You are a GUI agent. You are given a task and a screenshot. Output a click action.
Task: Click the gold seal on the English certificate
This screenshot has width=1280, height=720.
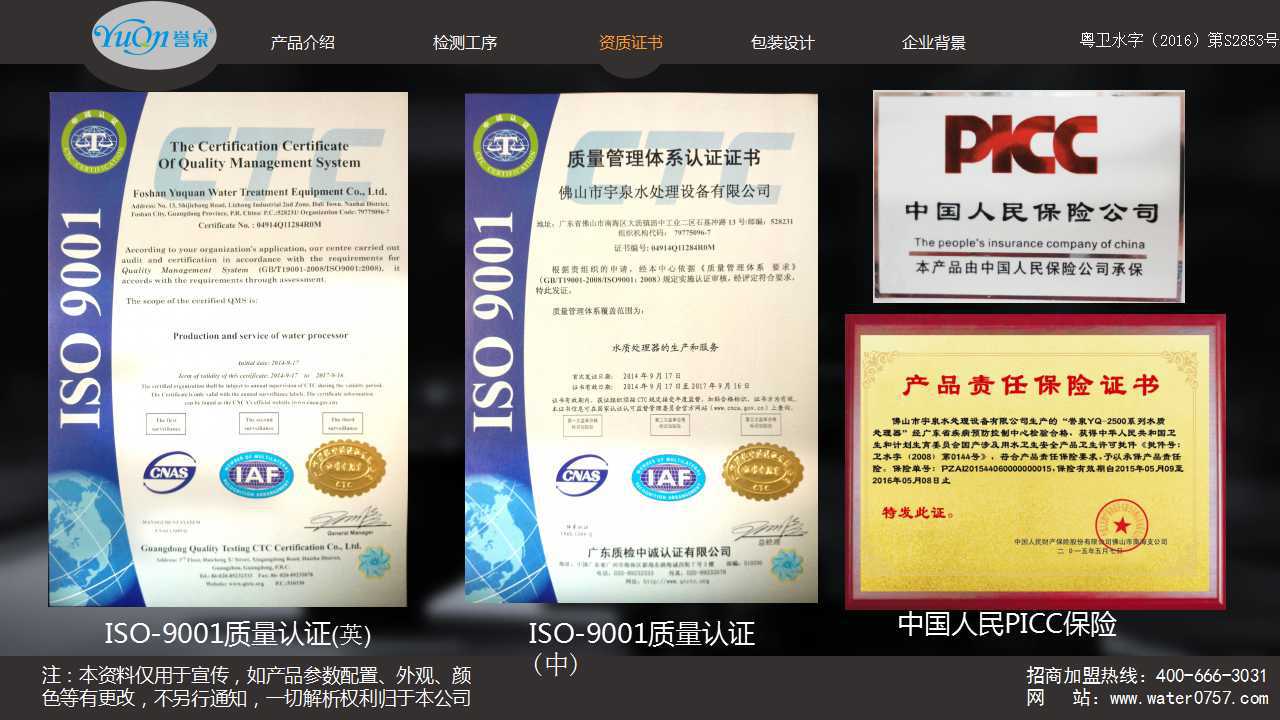346,468
